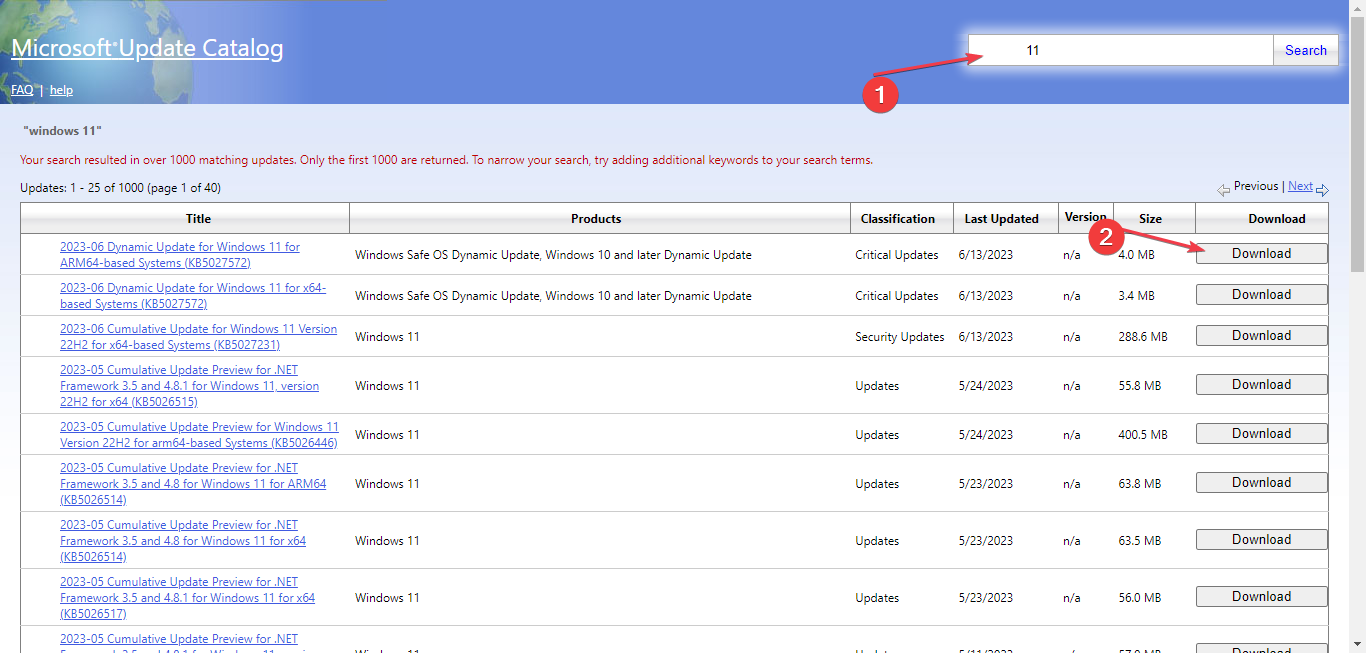Sort results by the Last Updated column
This screenshot has width=1366, height=653.
tap(1004, 218)
